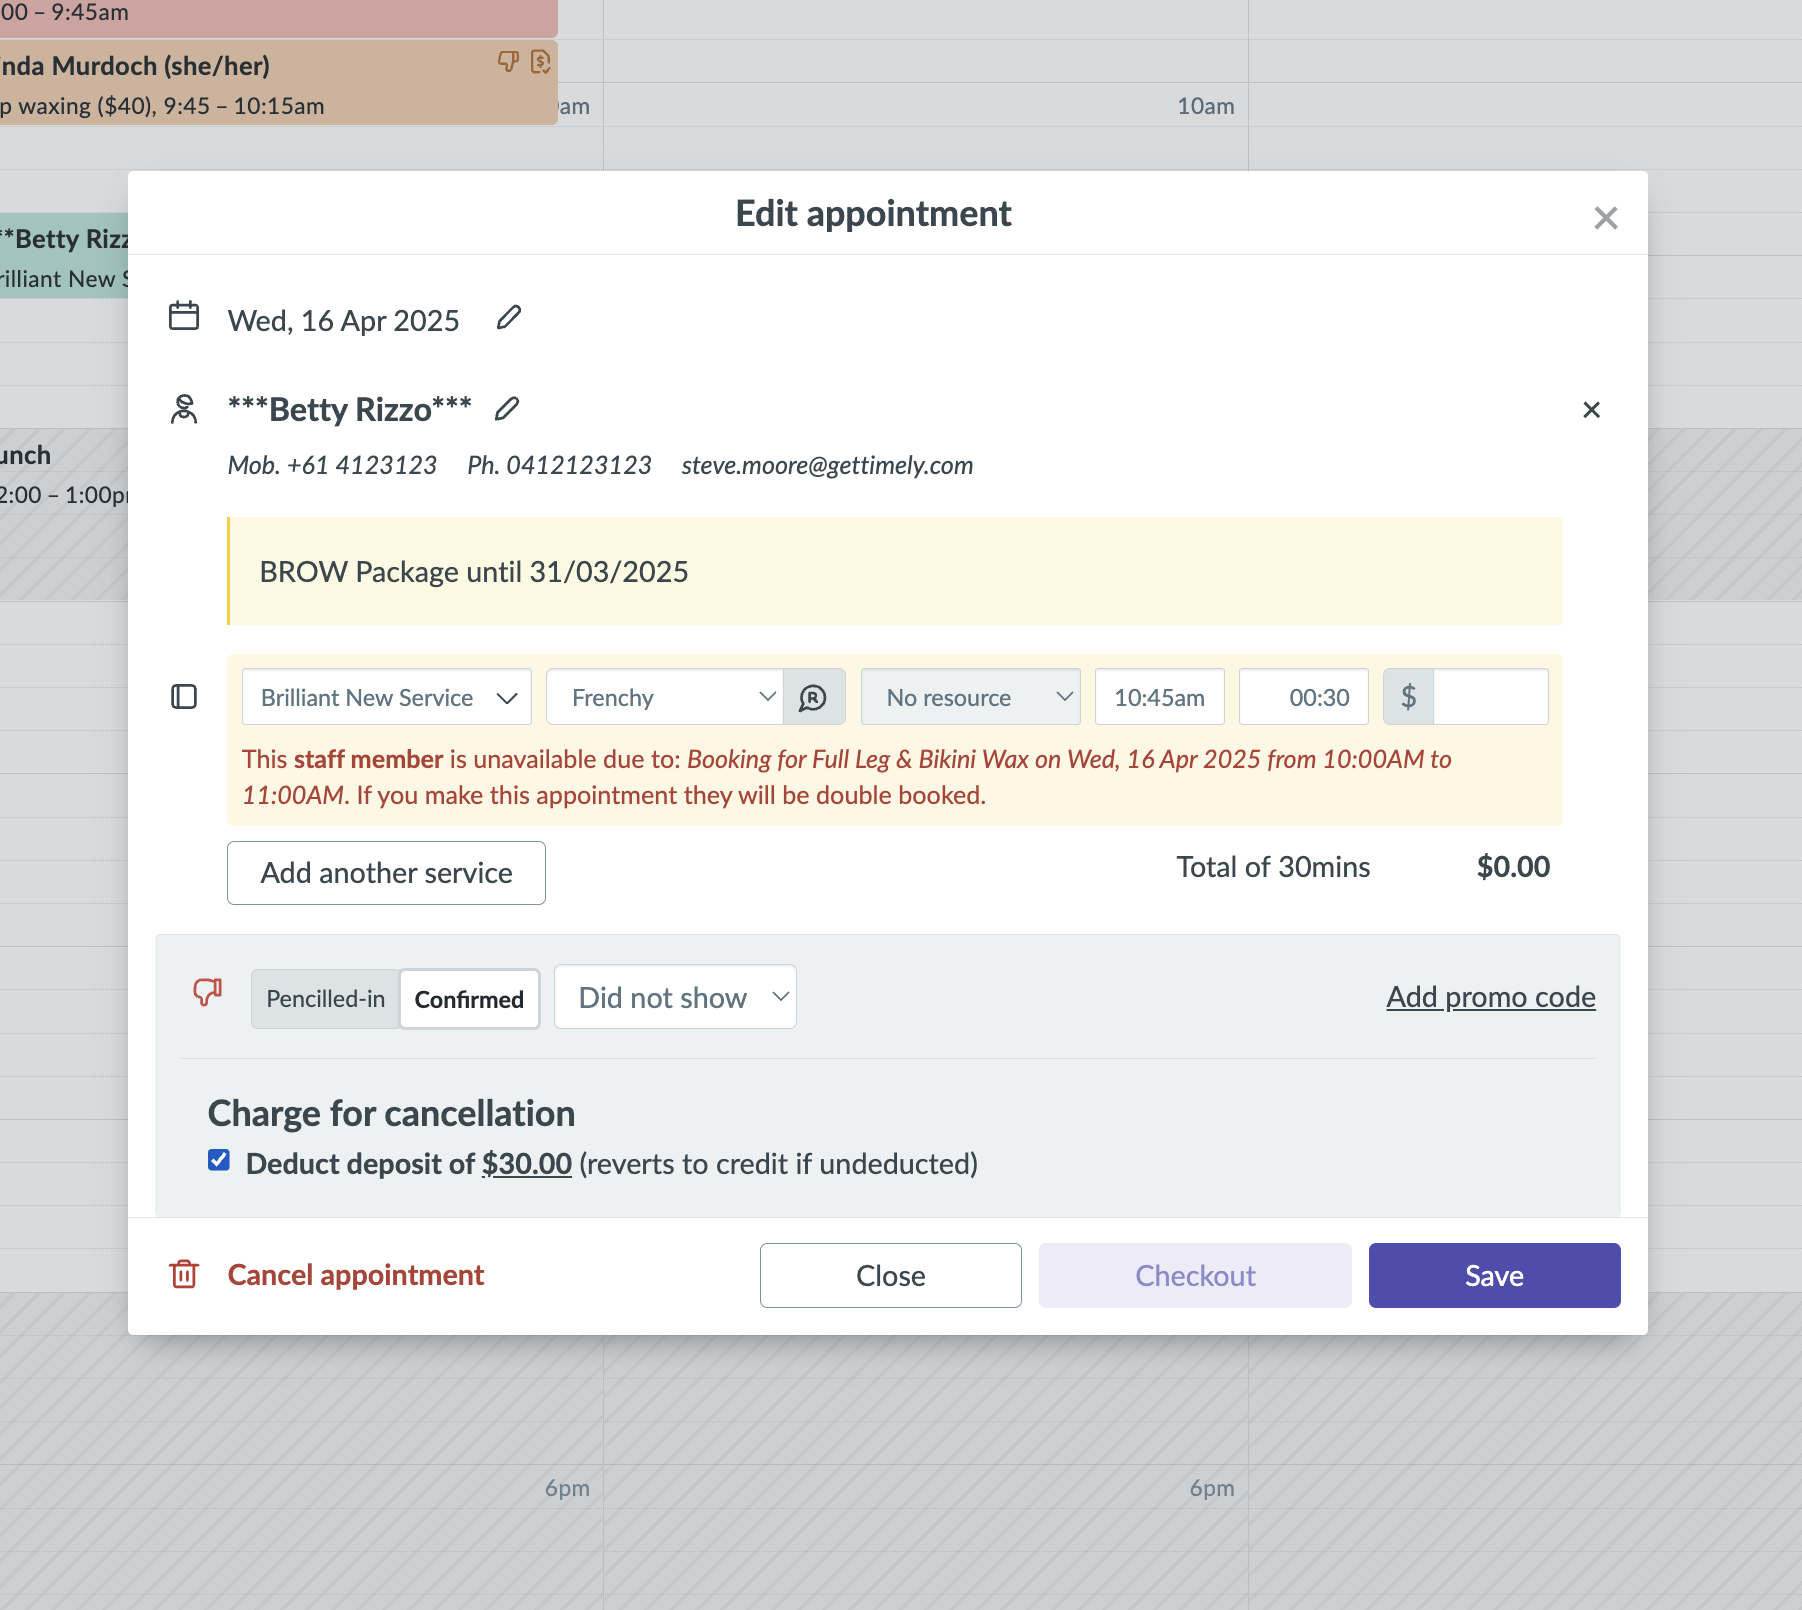Switch appointment status to Pencilled-in
This screenshot has width=1802, height=1610.
[324, 998]
